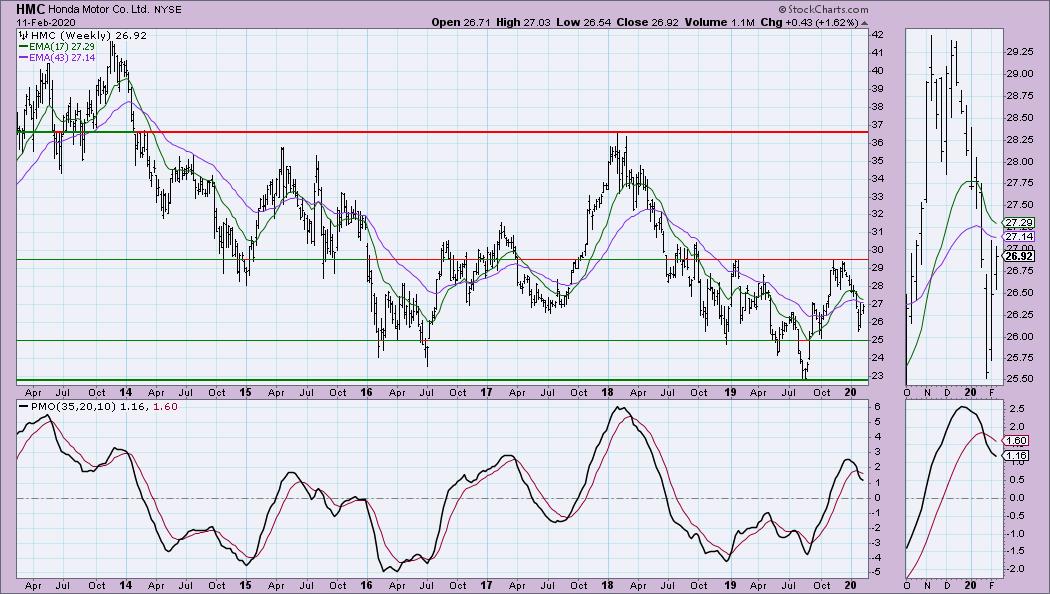The width and height of the screenshot is (1050, 594).
Task: Click the 11-Feb-2020 chart date
Action: click(x=46, y=22)
